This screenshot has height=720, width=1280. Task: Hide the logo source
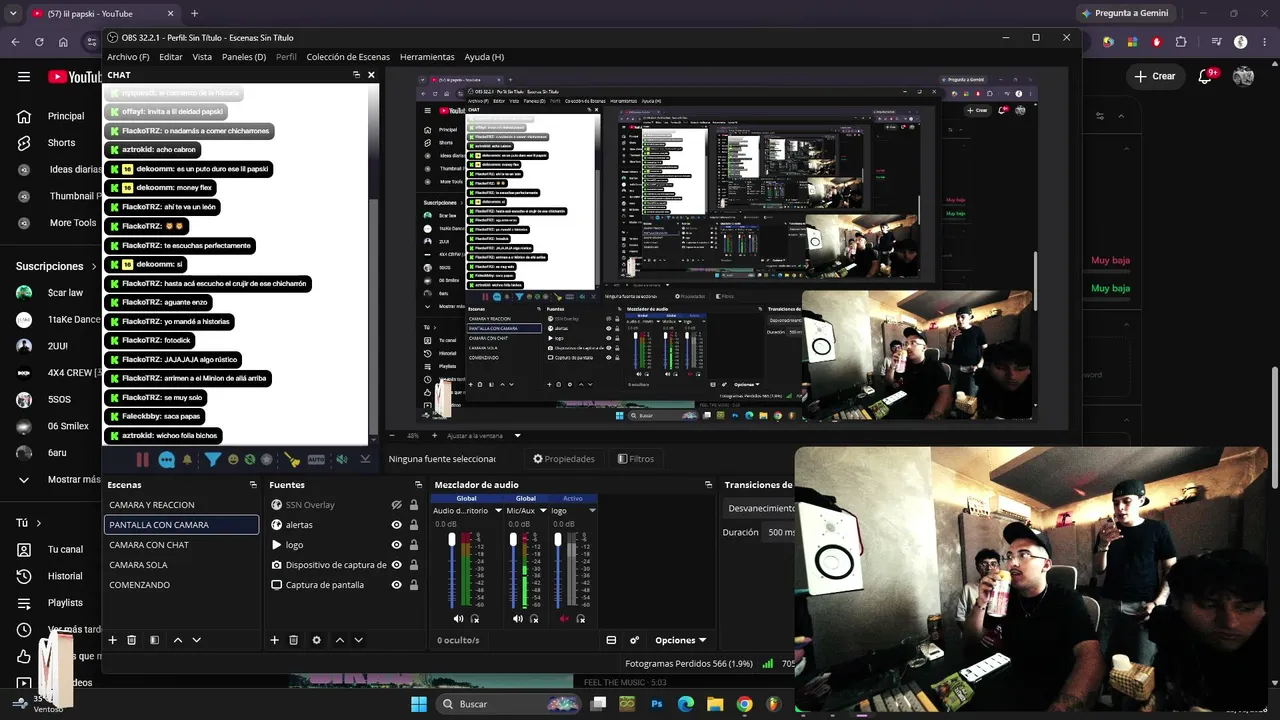point(396,545)
